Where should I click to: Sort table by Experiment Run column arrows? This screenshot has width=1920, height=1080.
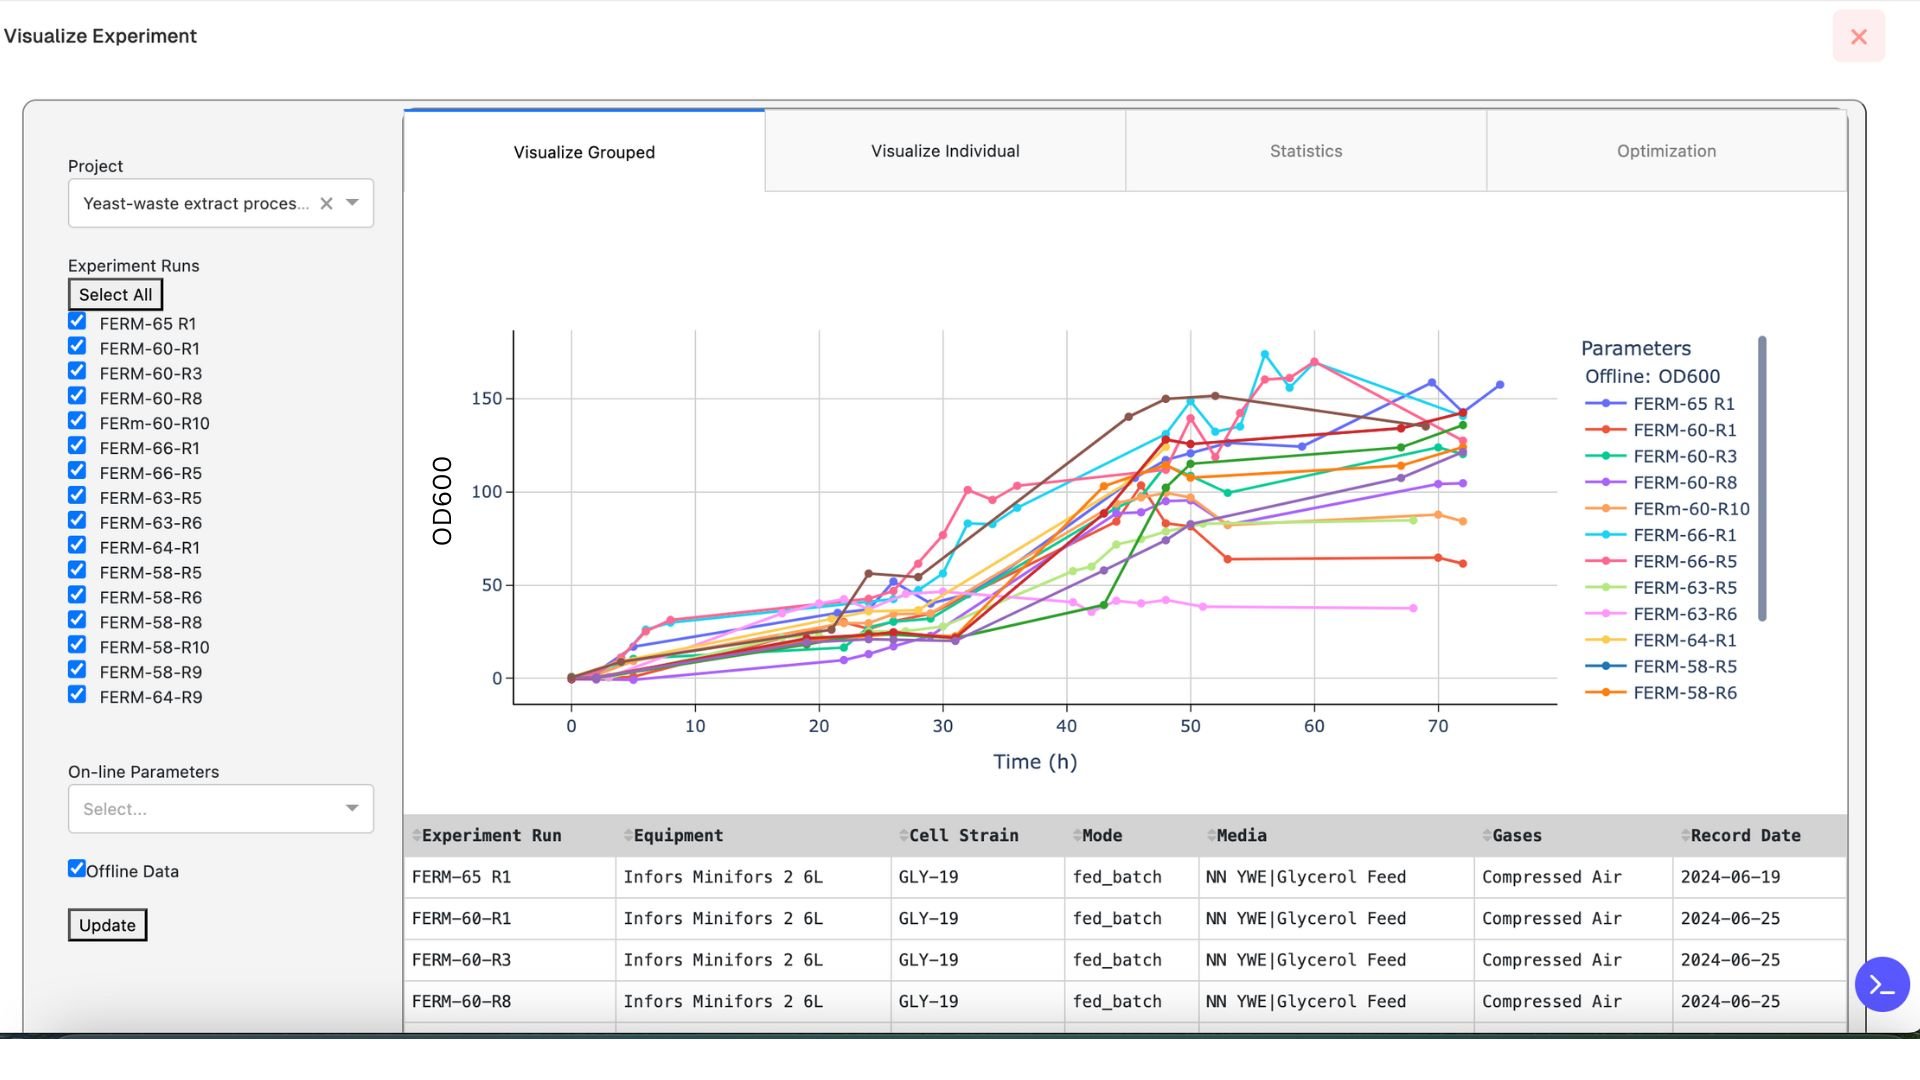coord(417,836)
